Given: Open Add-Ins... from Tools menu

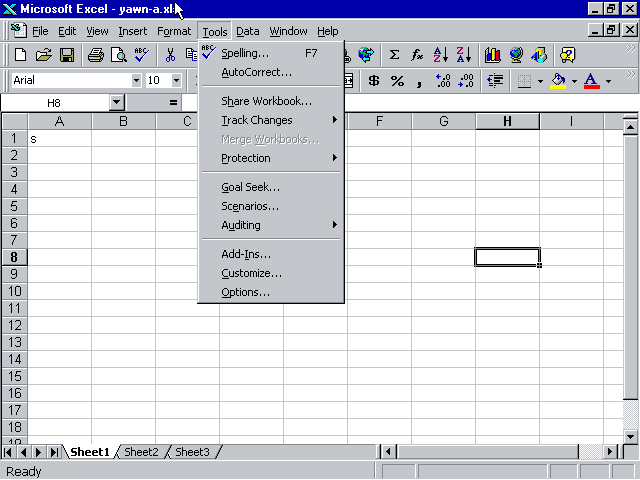Looking at the screenshot, I should tap(271, 254).
